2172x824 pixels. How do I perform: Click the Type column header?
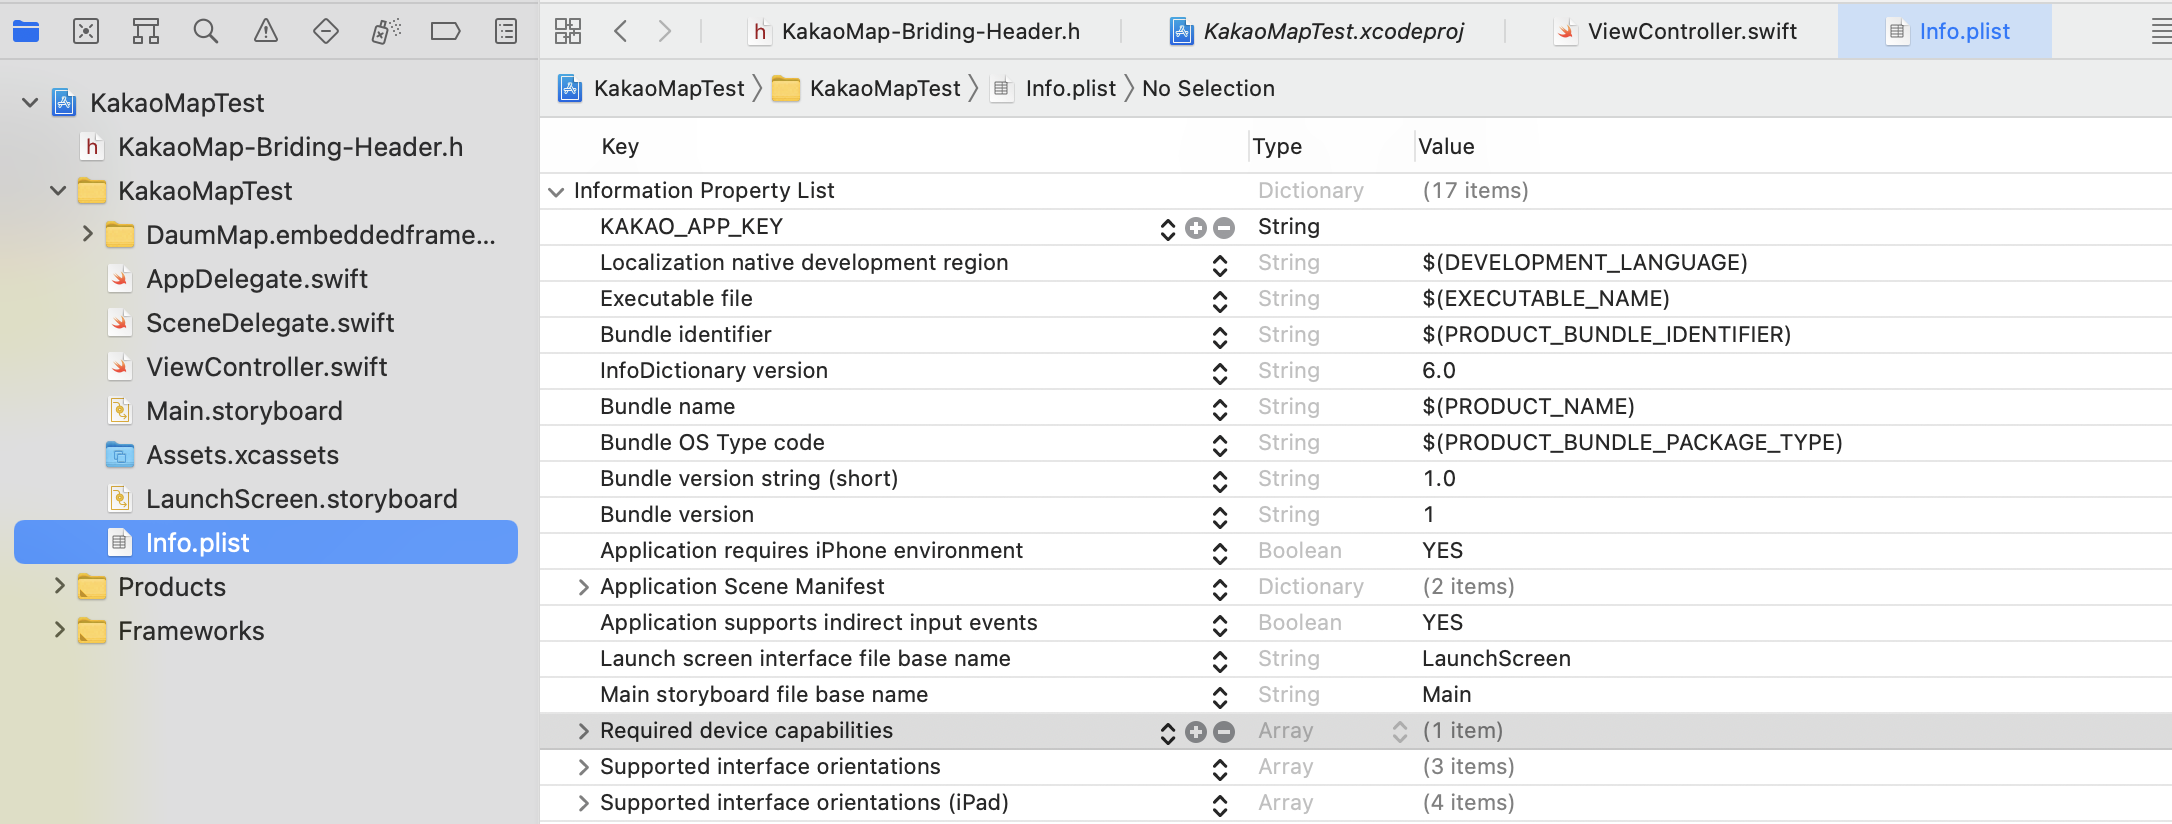coord(1277,147)
